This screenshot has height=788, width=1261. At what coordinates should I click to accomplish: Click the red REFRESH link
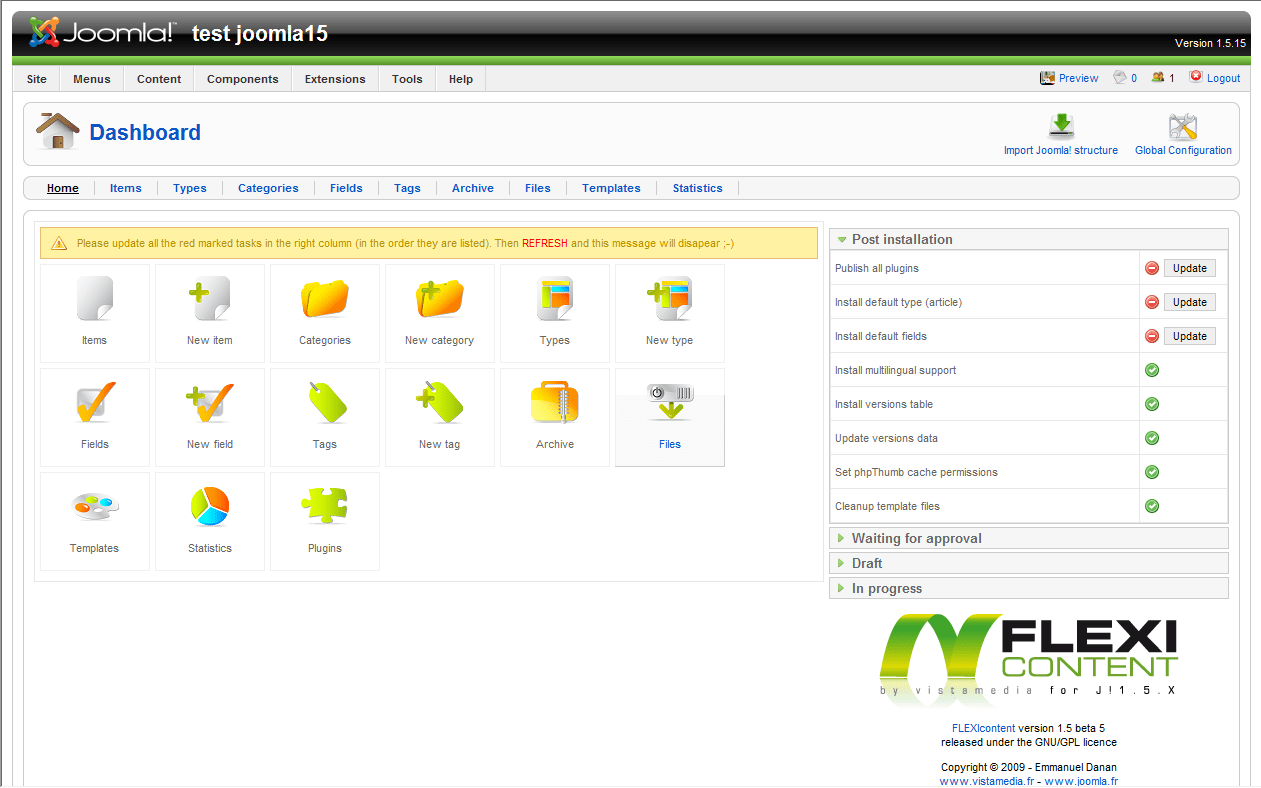pyautogui.click(x=545, y=243)
